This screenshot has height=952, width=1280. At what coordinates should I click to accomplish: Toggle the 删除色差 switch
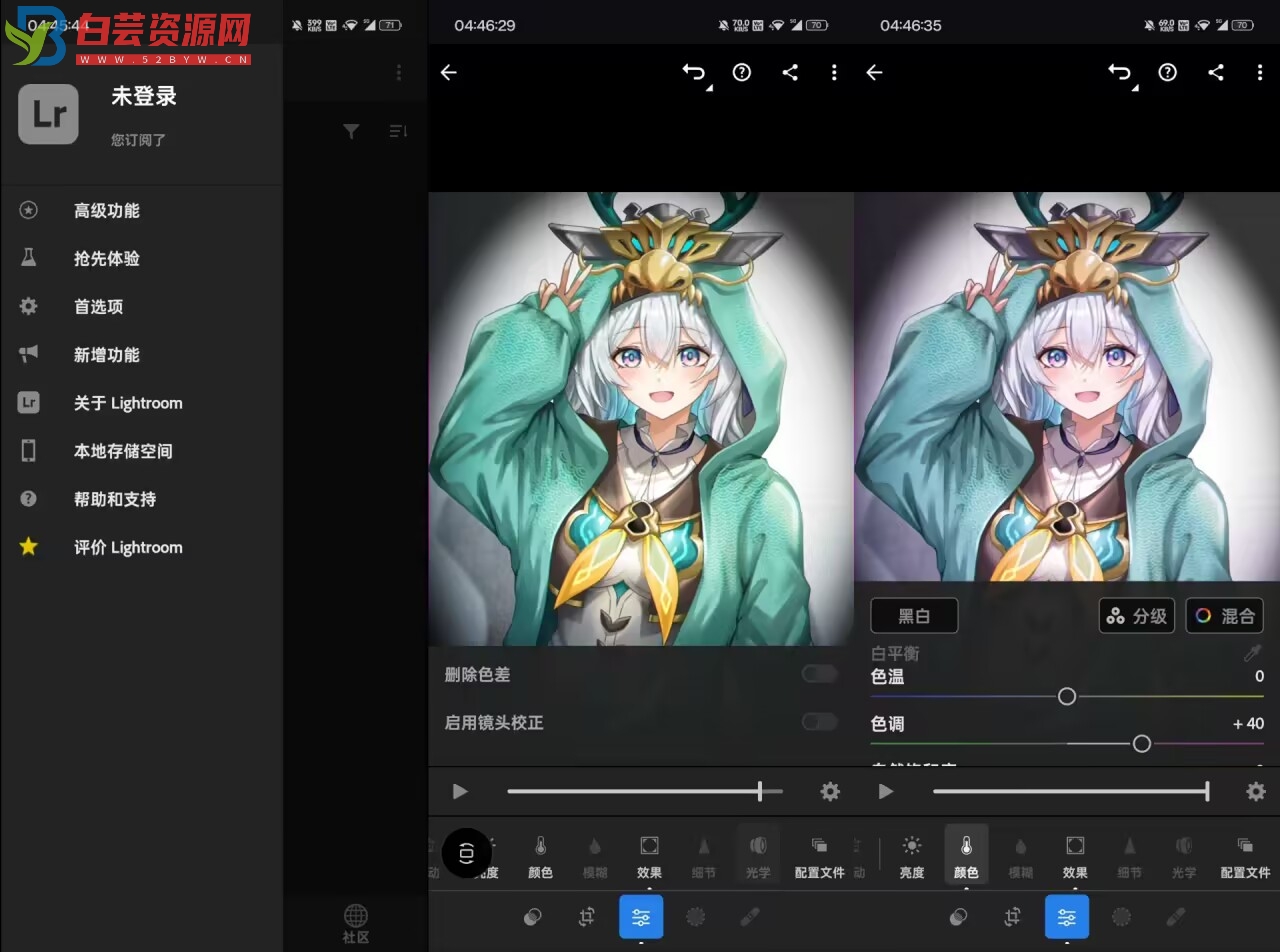pos(820,674)
